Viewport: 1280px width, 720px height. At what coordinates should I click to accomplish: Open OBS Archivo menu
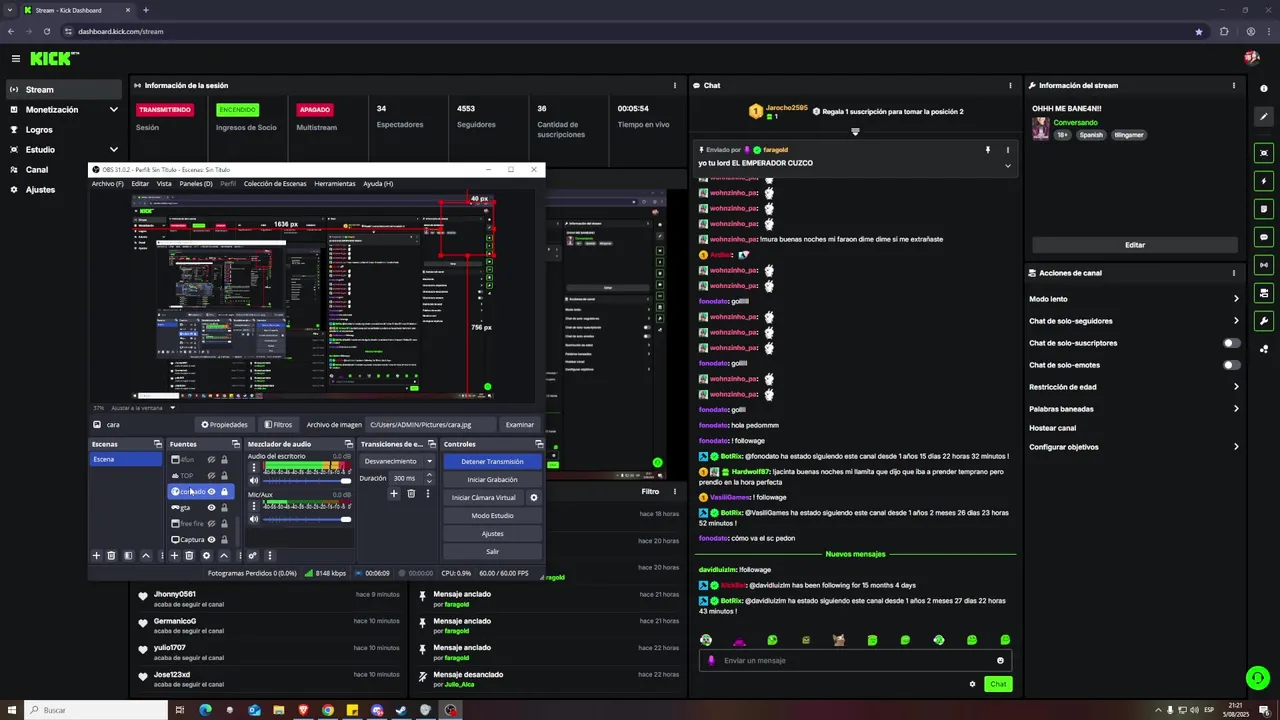[x=107, y=184]
